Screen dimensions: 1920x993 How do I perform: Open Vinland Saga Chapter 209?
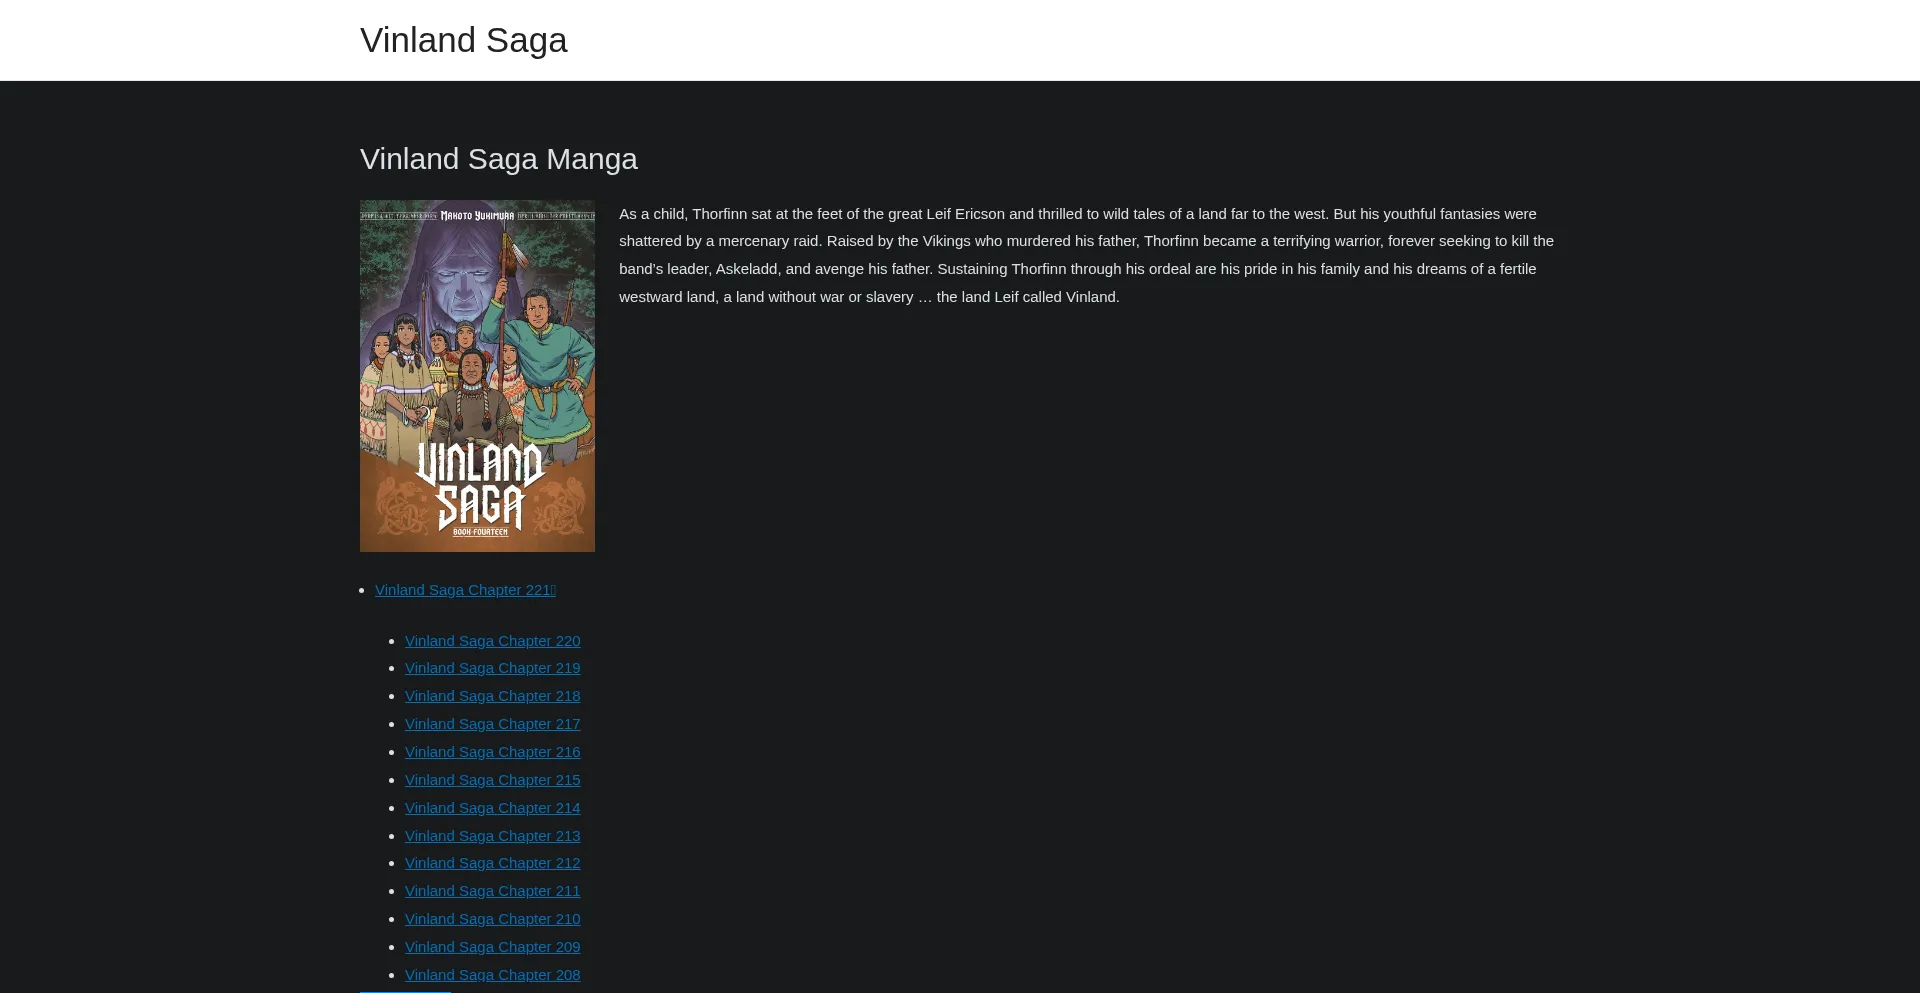(492, 946)
